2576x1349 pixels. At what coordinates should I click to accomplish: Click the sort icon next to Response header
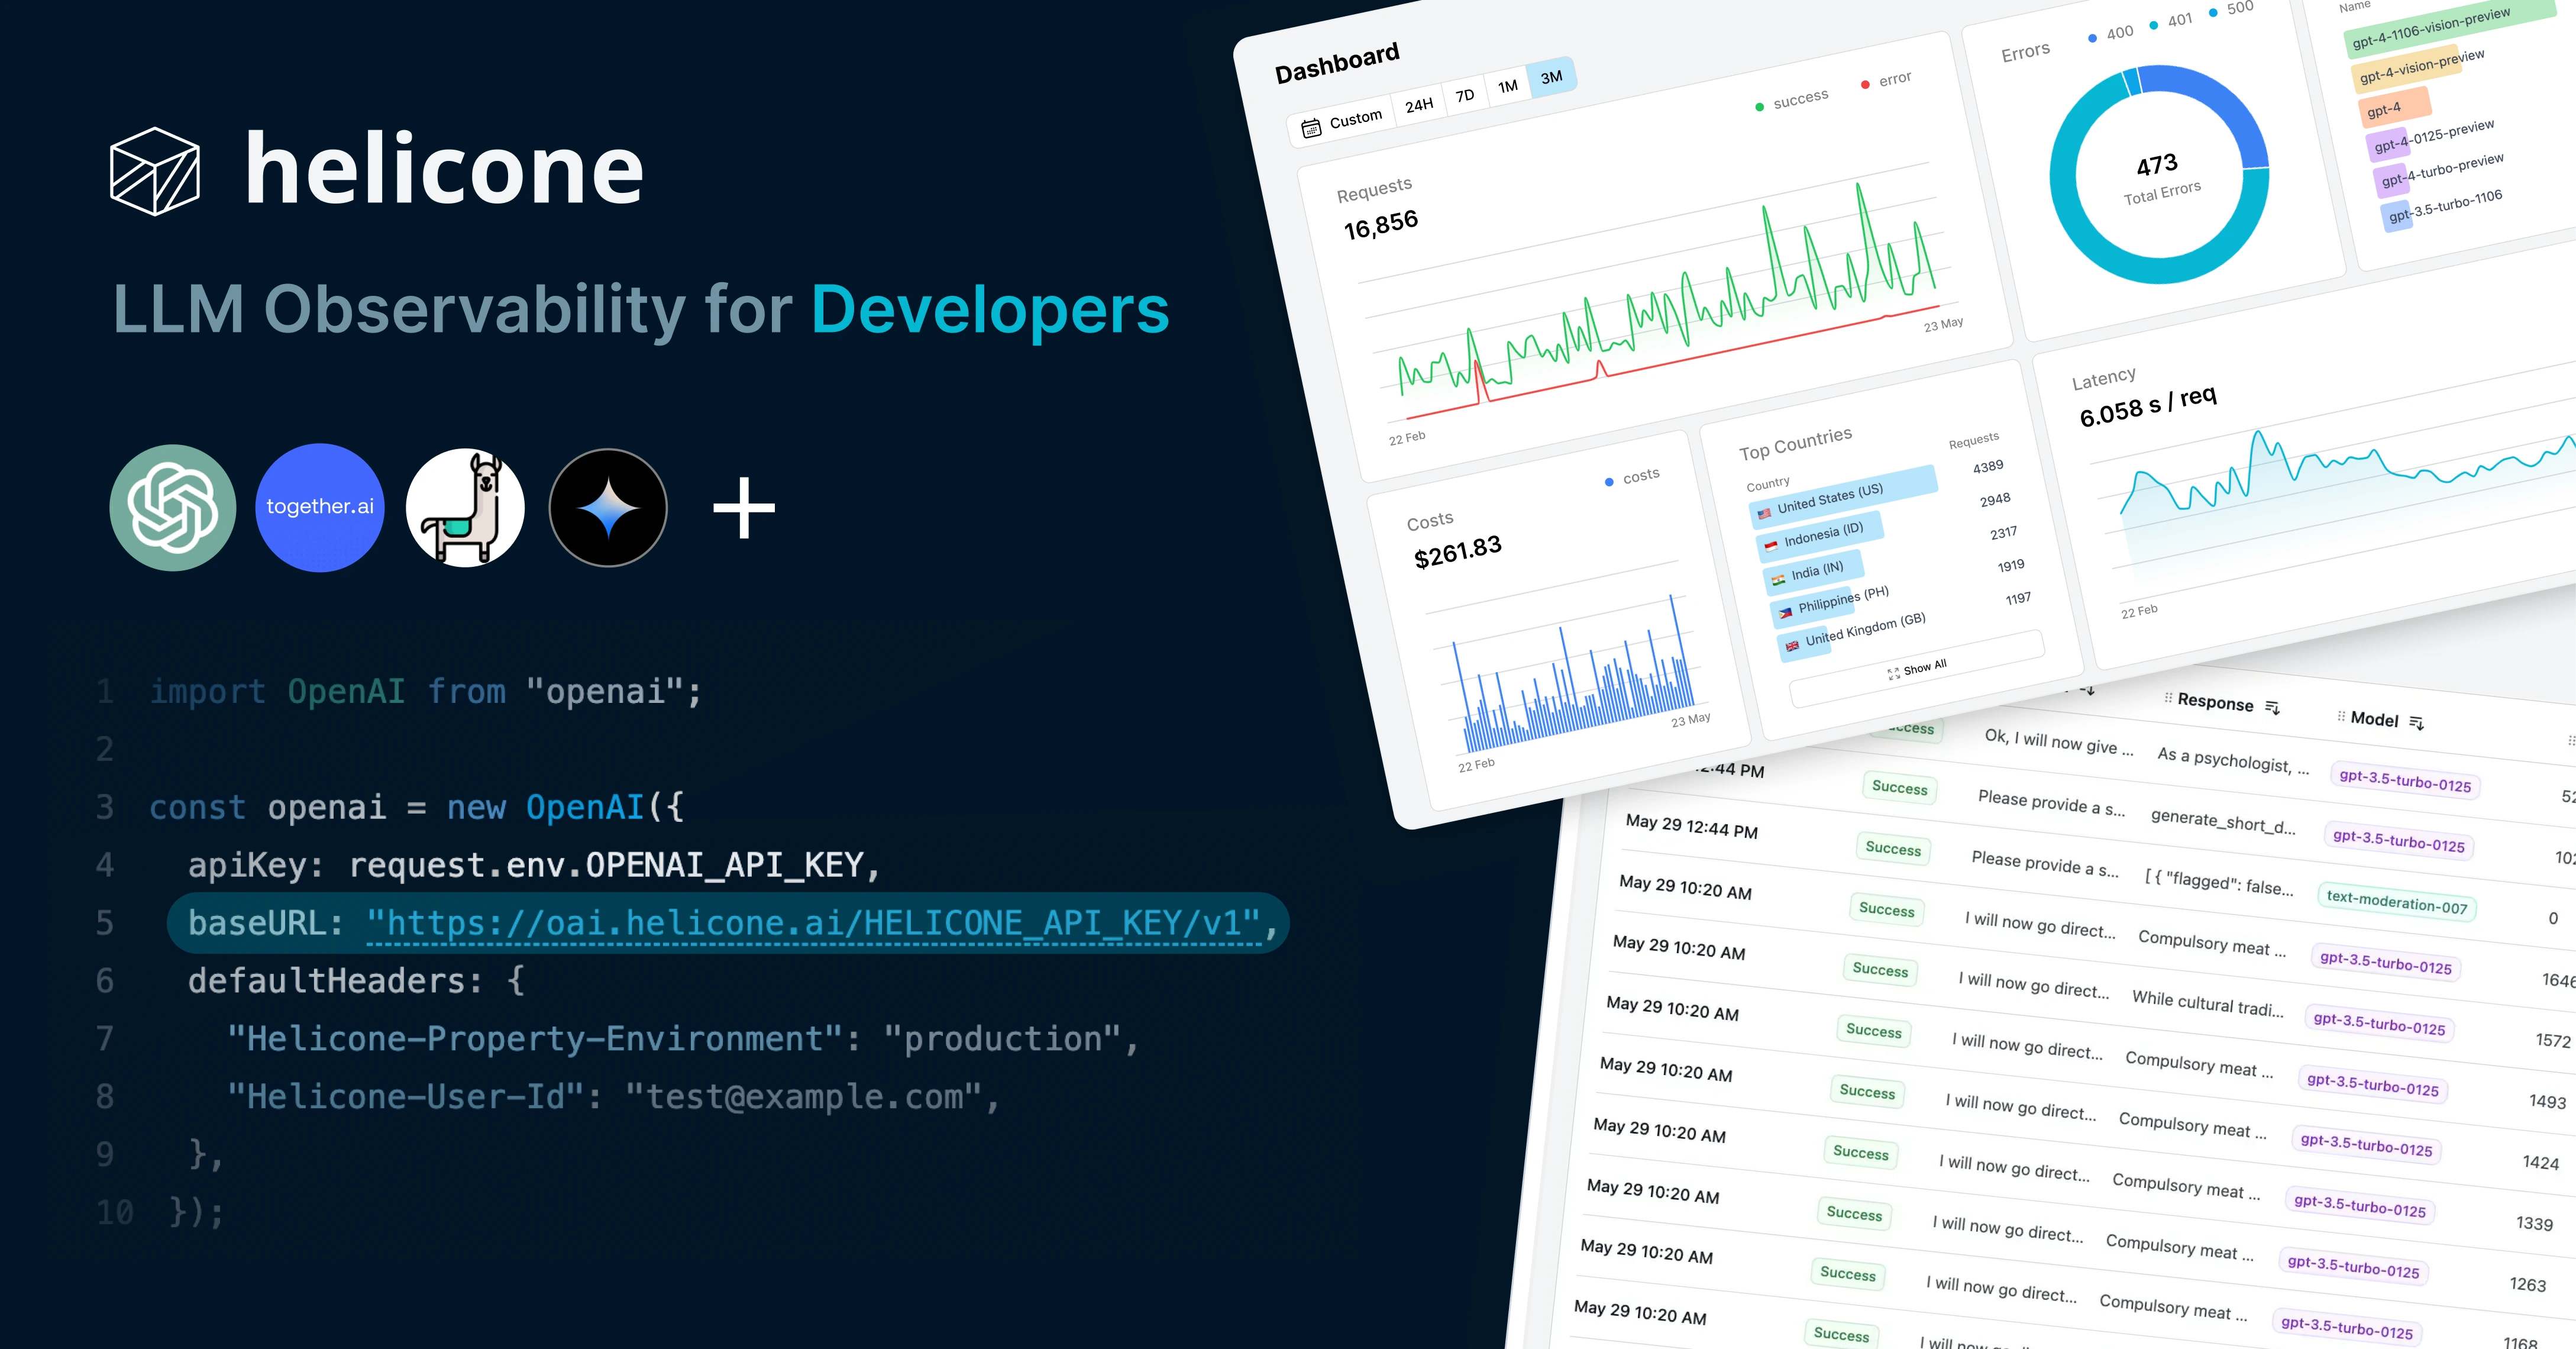[x=2272, y=708]
